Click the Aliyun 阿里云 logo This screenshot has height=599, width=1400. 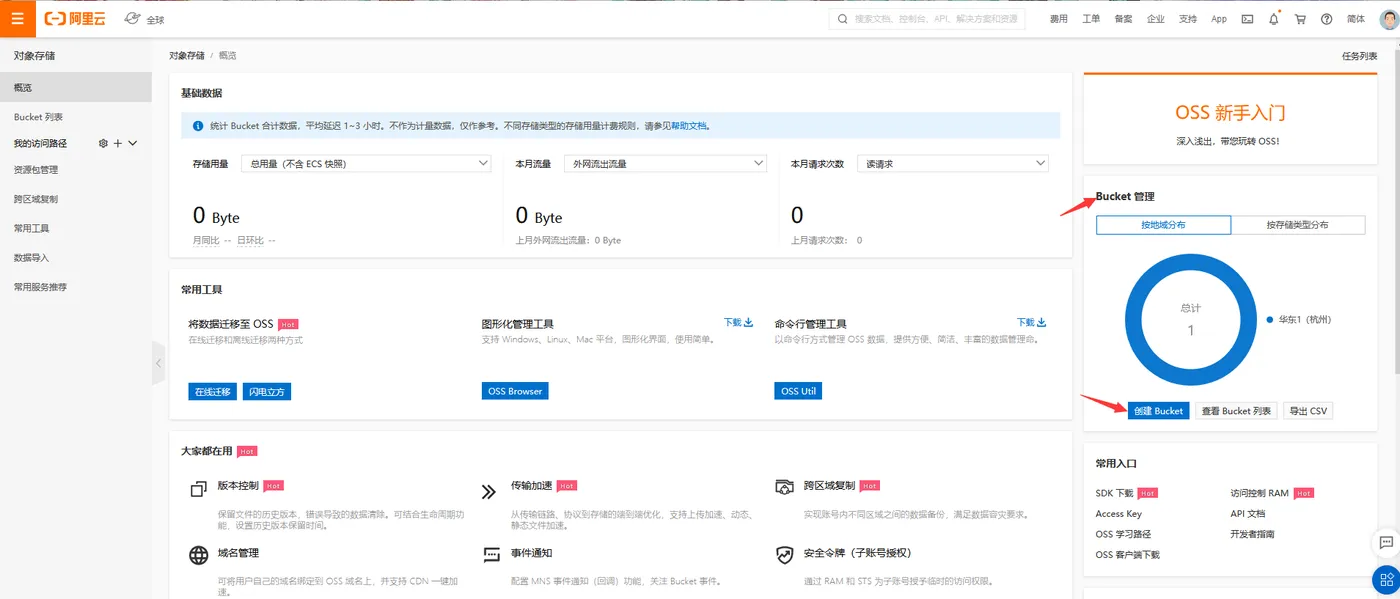(x=75, y=19)
